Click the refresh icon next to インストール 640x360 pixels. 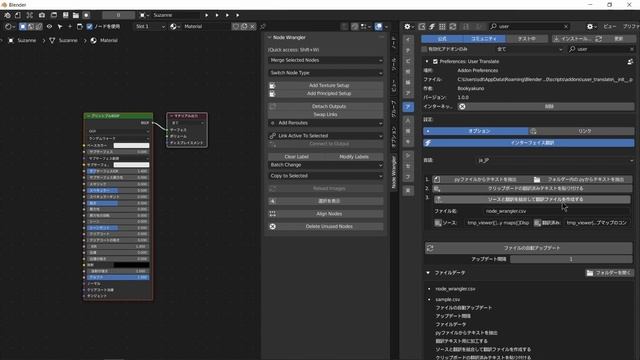pos(599,39)
